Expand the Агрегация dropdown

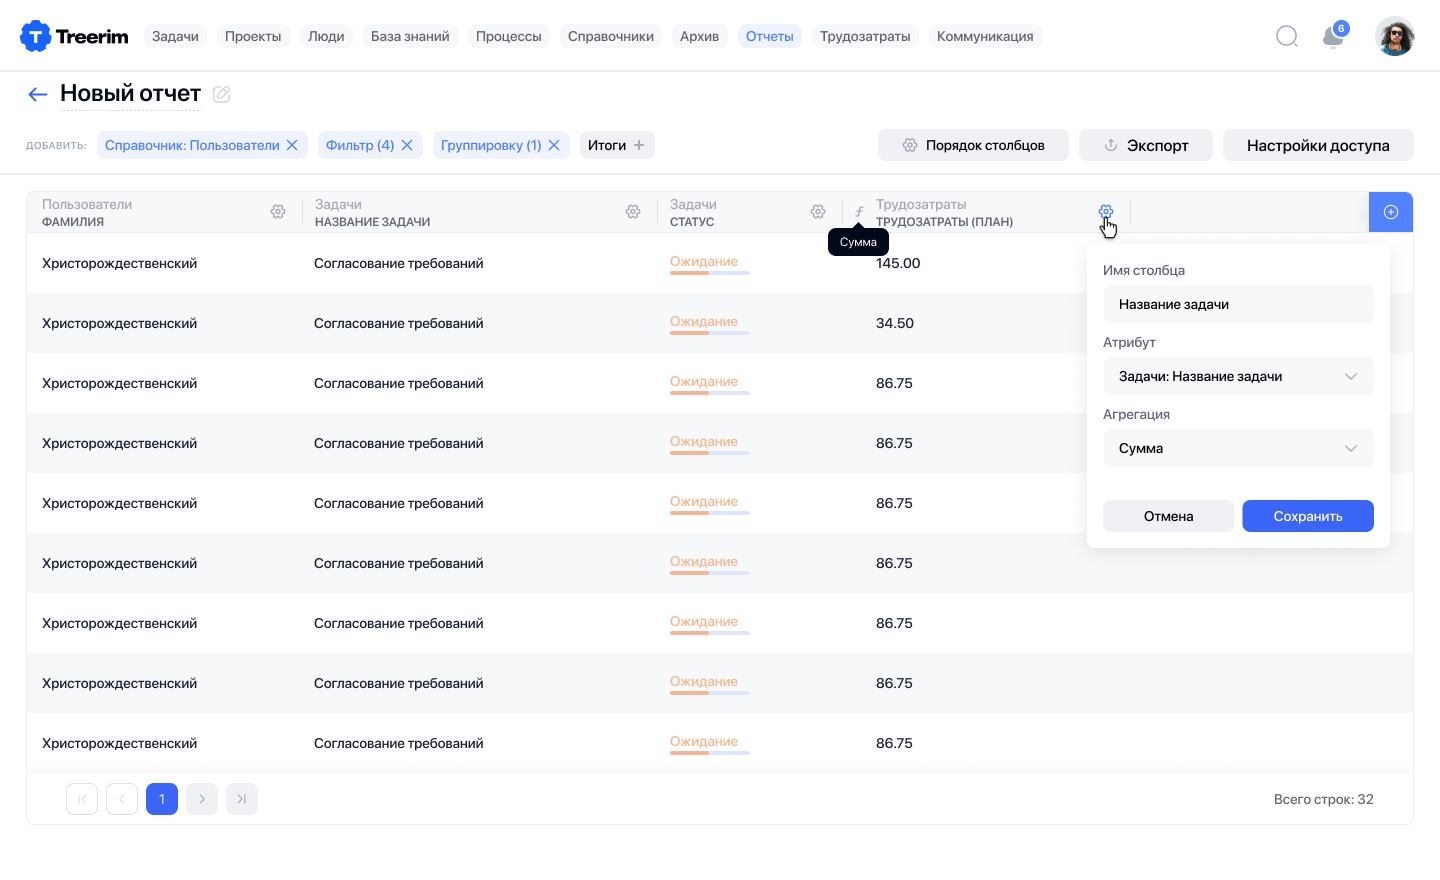(1238, 449)
